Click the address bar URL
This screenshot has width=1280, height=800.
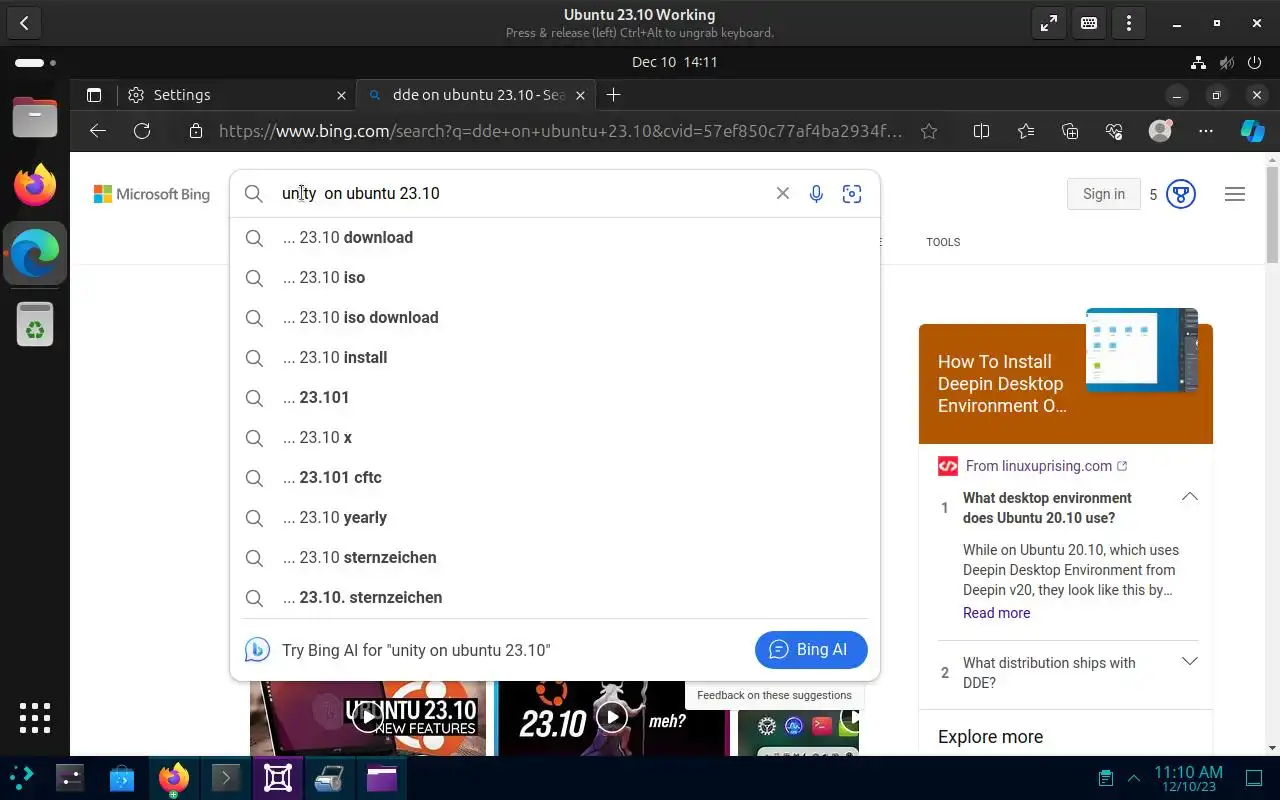tap(560, 131)
